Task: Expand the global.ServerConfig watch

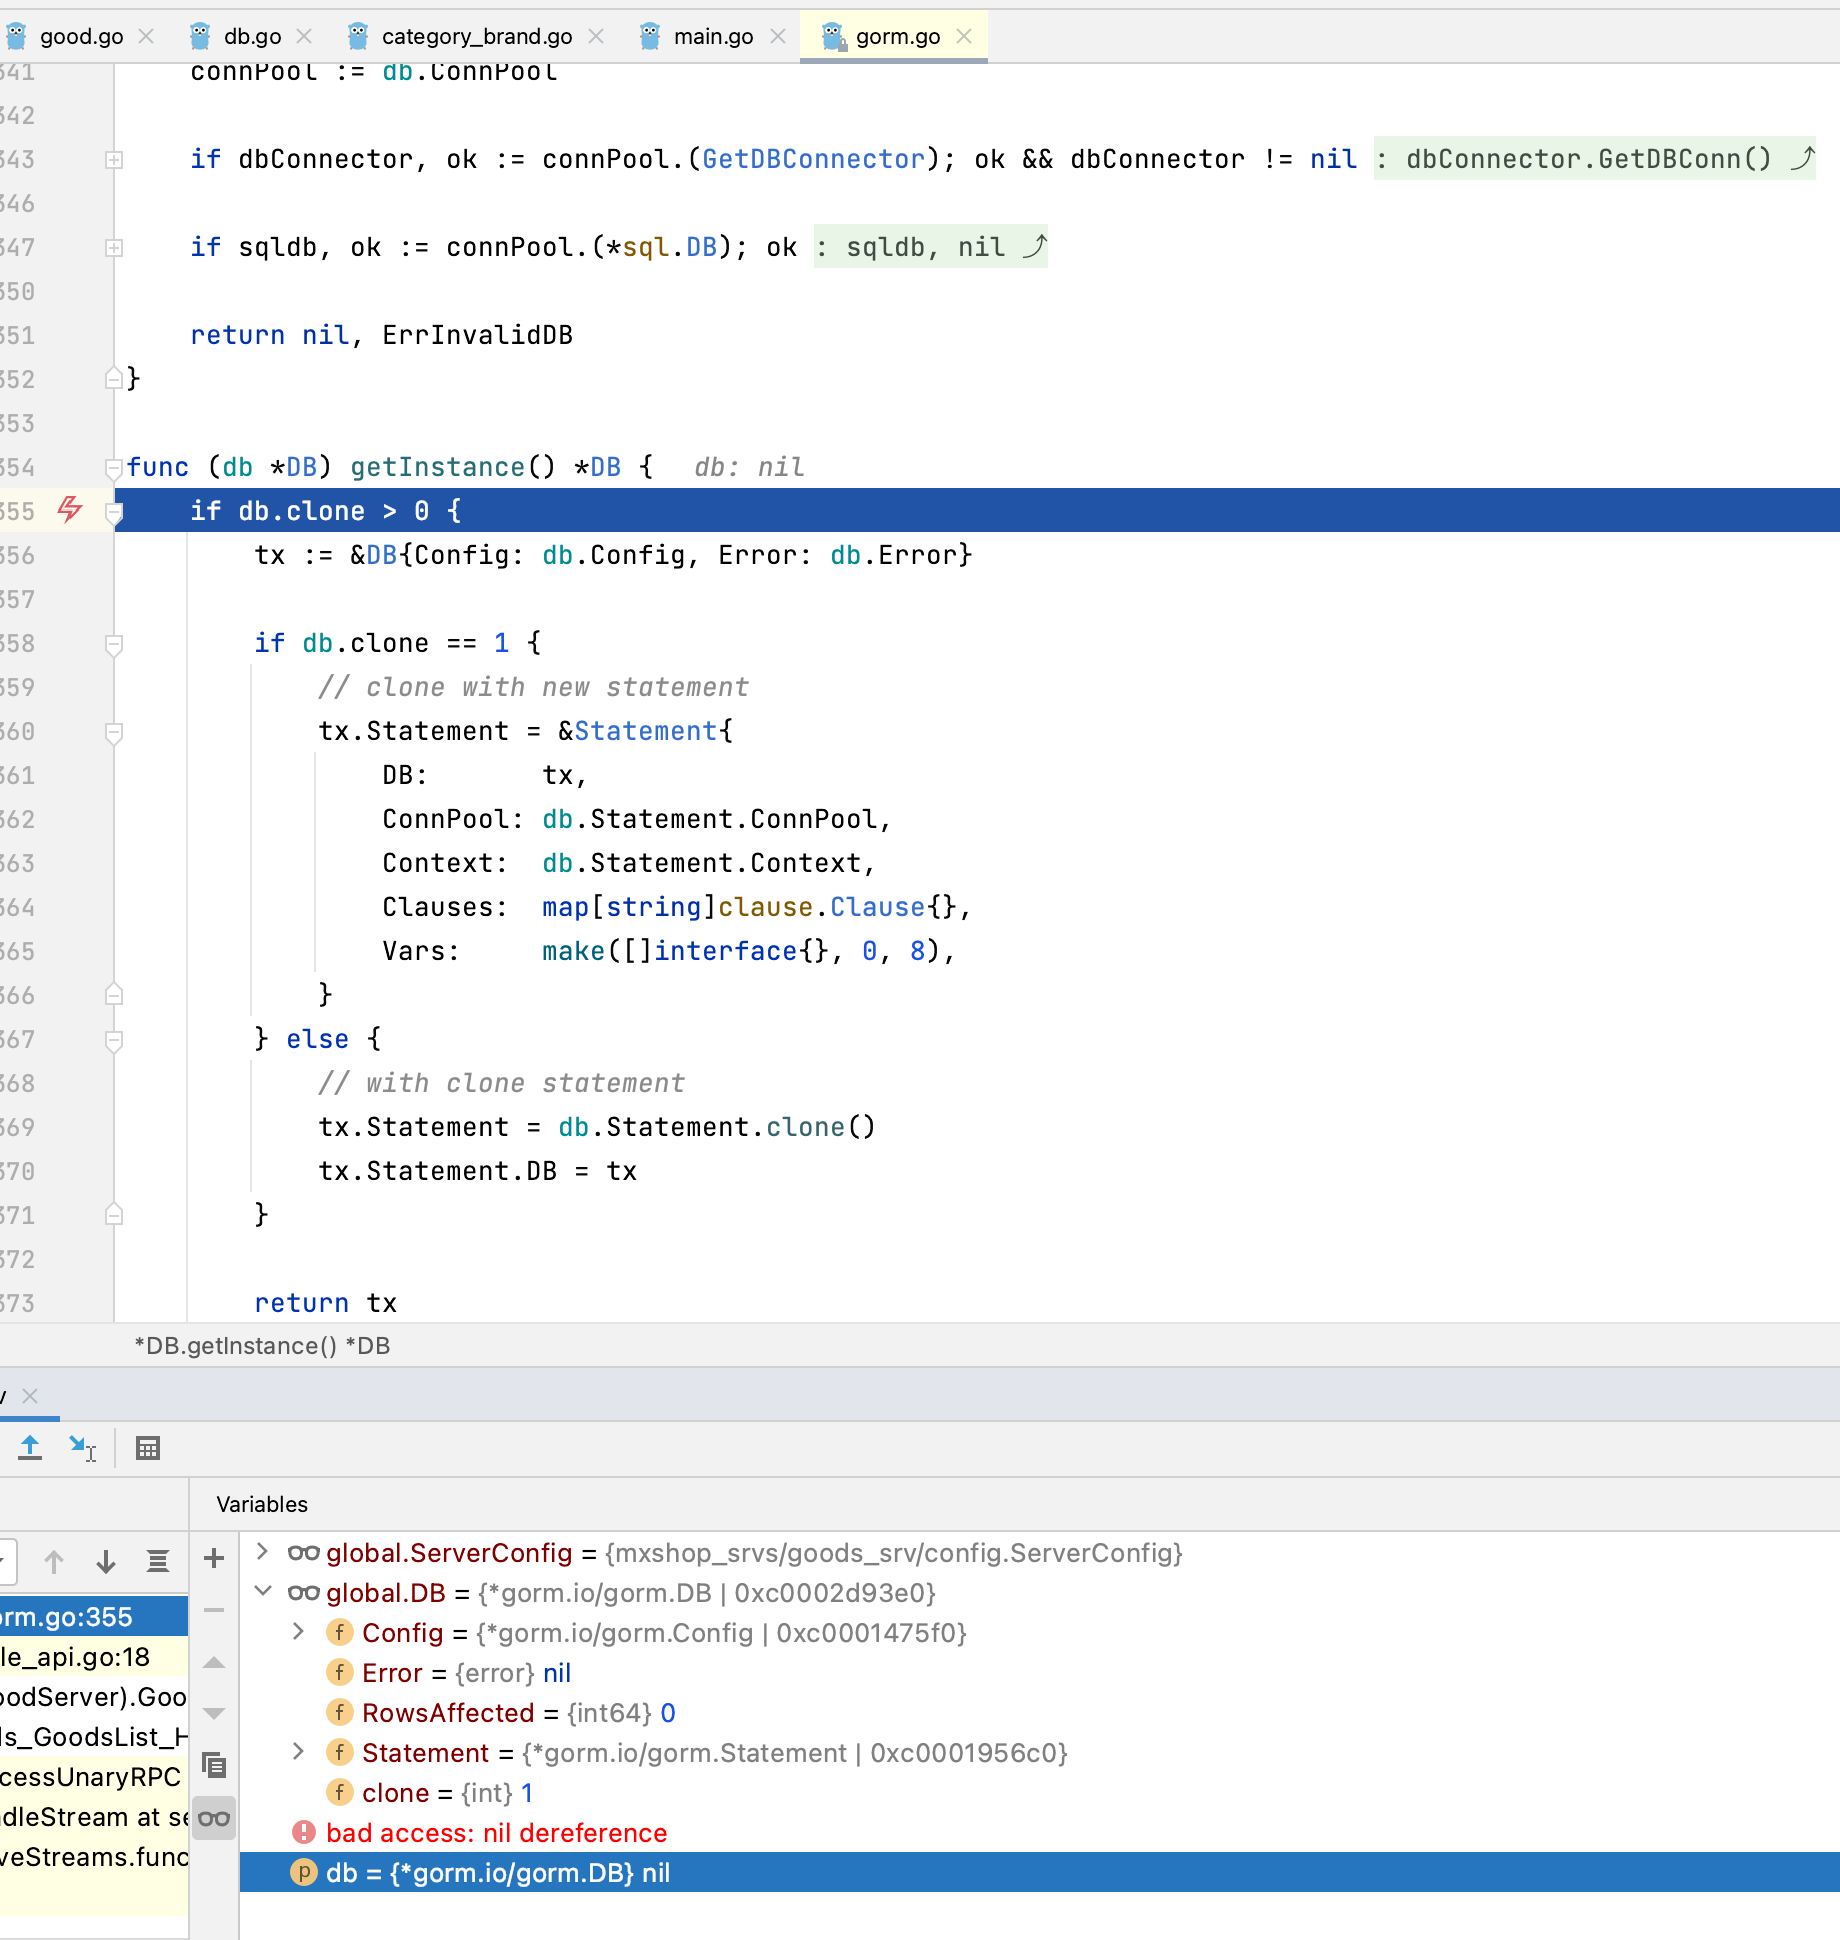Action: [x=263, y=1552]
